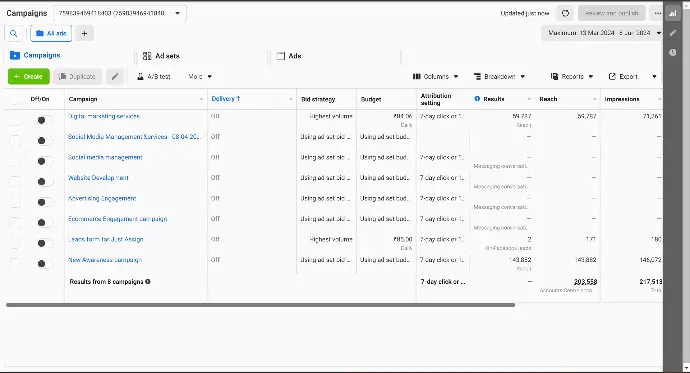The image size is (690, 373).
Task: Click the refresh icon beside Updated just now
Action: click(565, 13)
